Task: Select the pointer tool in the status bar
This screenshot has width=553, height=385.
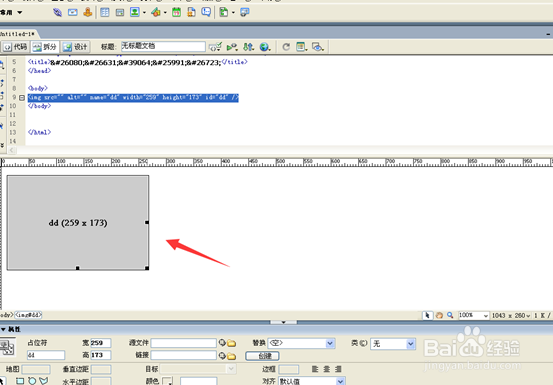Action: 427,315
